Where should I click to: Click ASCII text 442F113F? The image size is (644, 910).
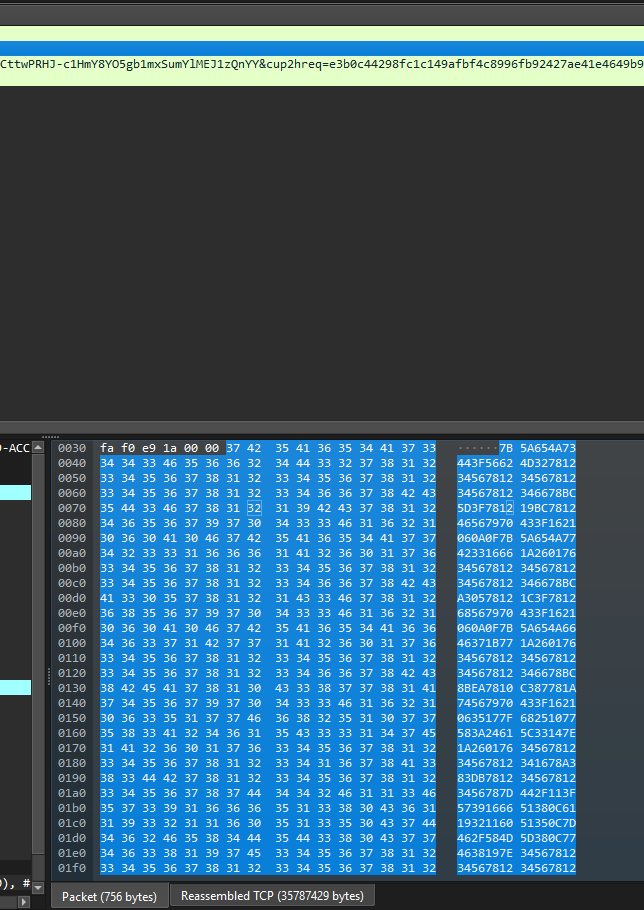coord(548,793)
